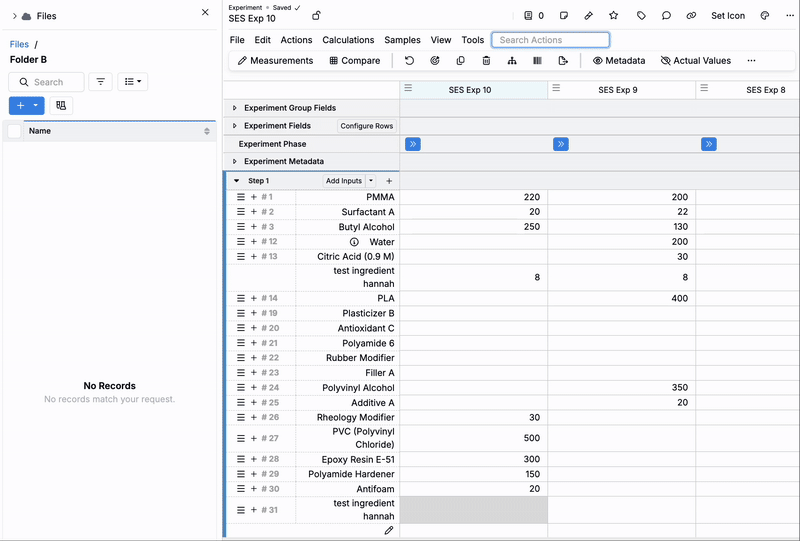Click the trash delete icon

point(486,61)
